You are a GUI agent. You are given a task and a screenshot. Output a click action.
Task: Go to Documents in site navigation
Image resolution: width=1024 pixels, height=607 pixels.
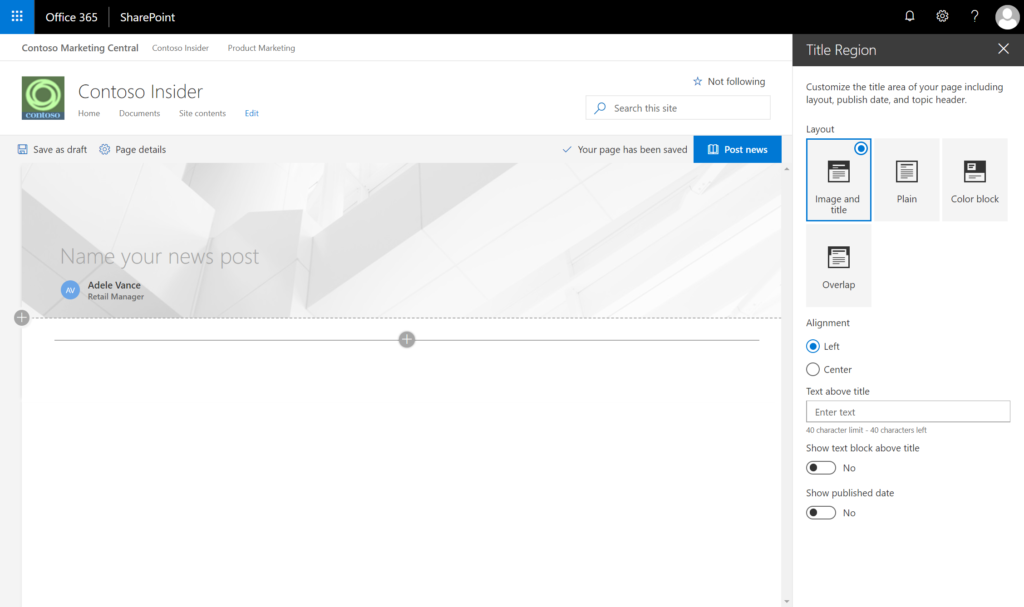(x=139, y=113)
